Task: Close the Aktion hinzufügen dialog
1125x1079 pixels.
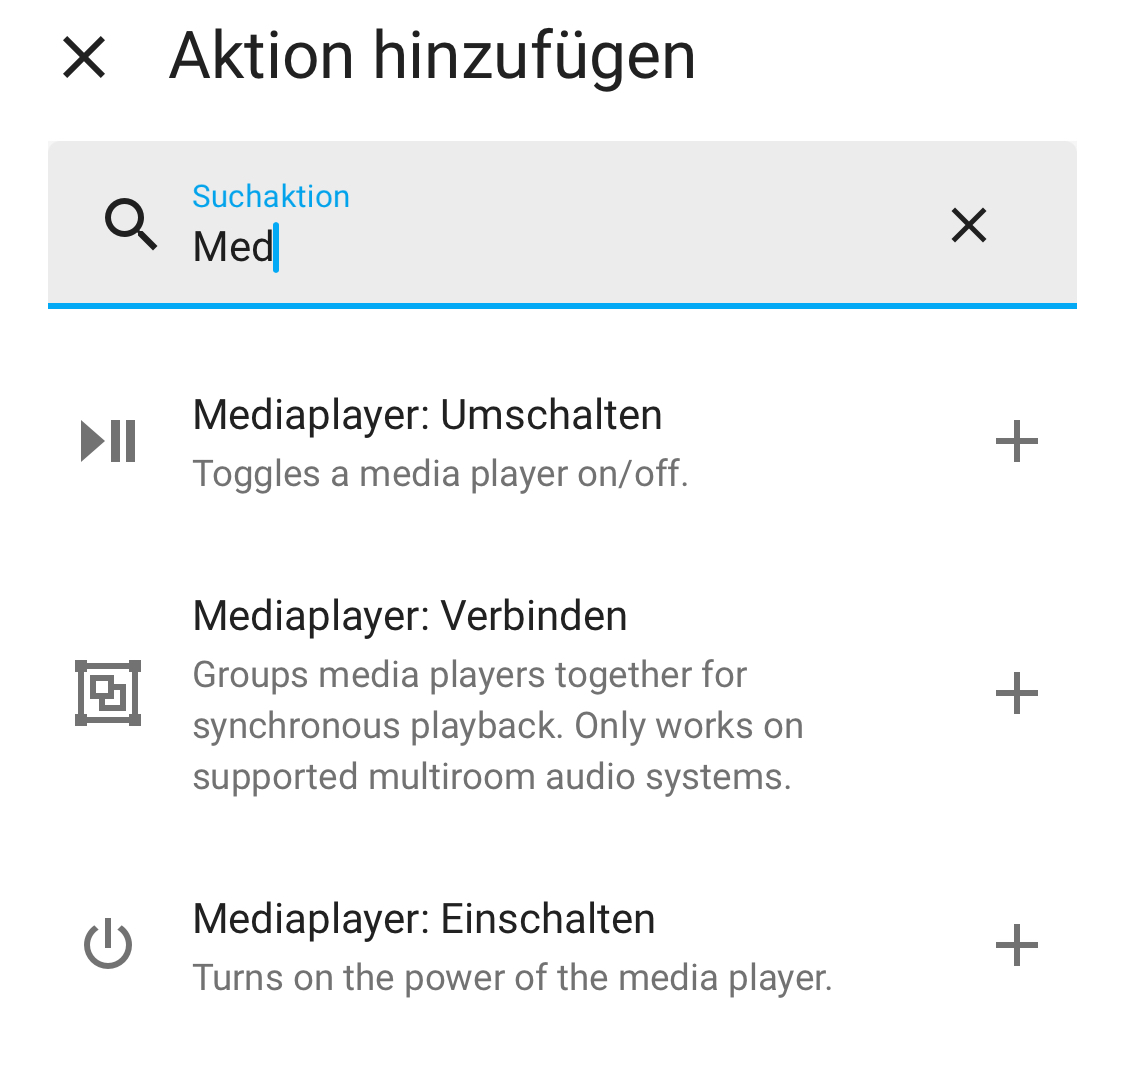Action: click(84, 57)
